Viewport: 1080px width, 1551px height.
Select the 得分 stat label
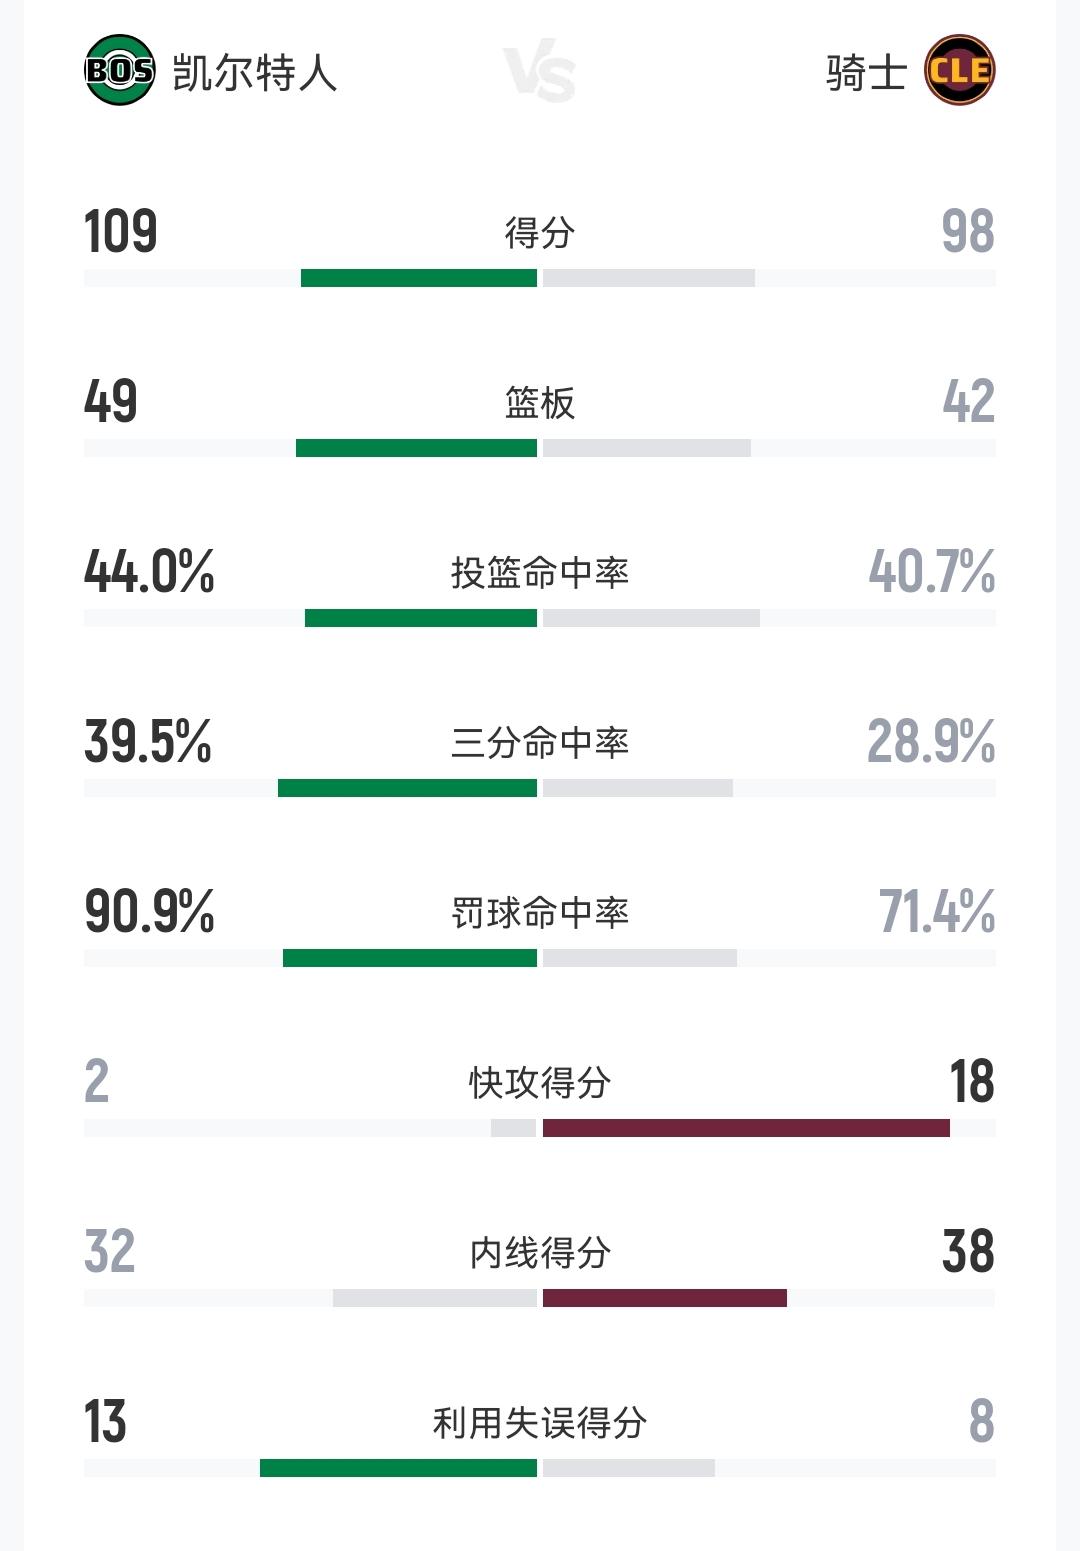[540, 233]
